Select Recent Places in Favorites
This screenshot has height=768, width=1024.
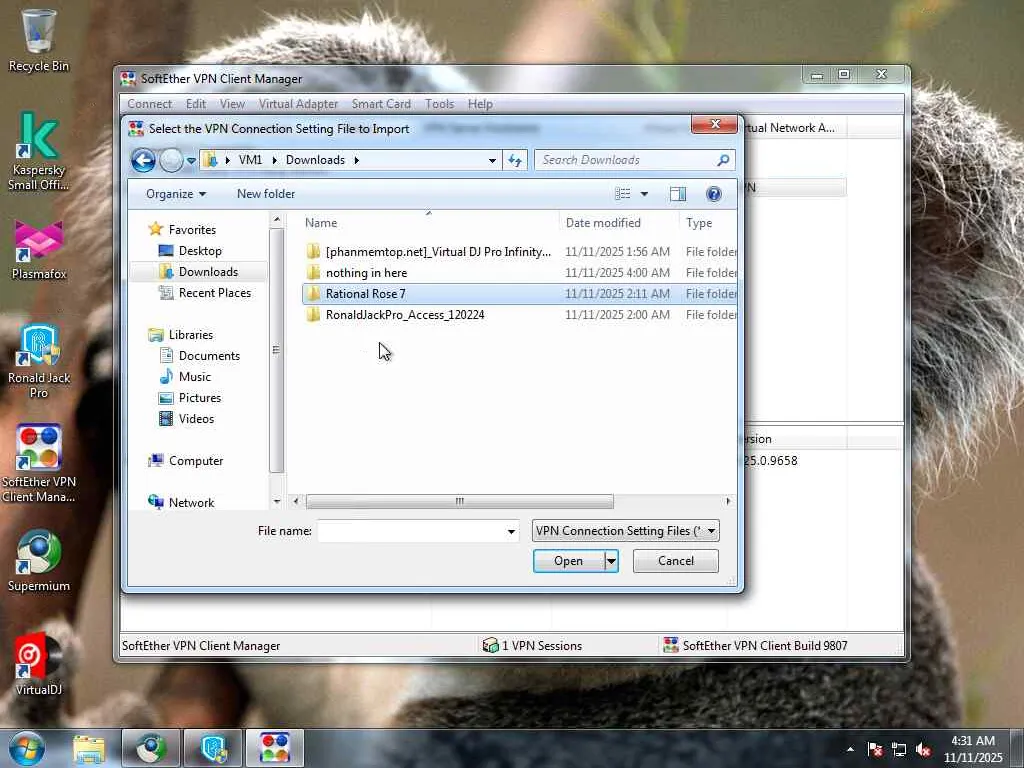click(x=214, y=293)
